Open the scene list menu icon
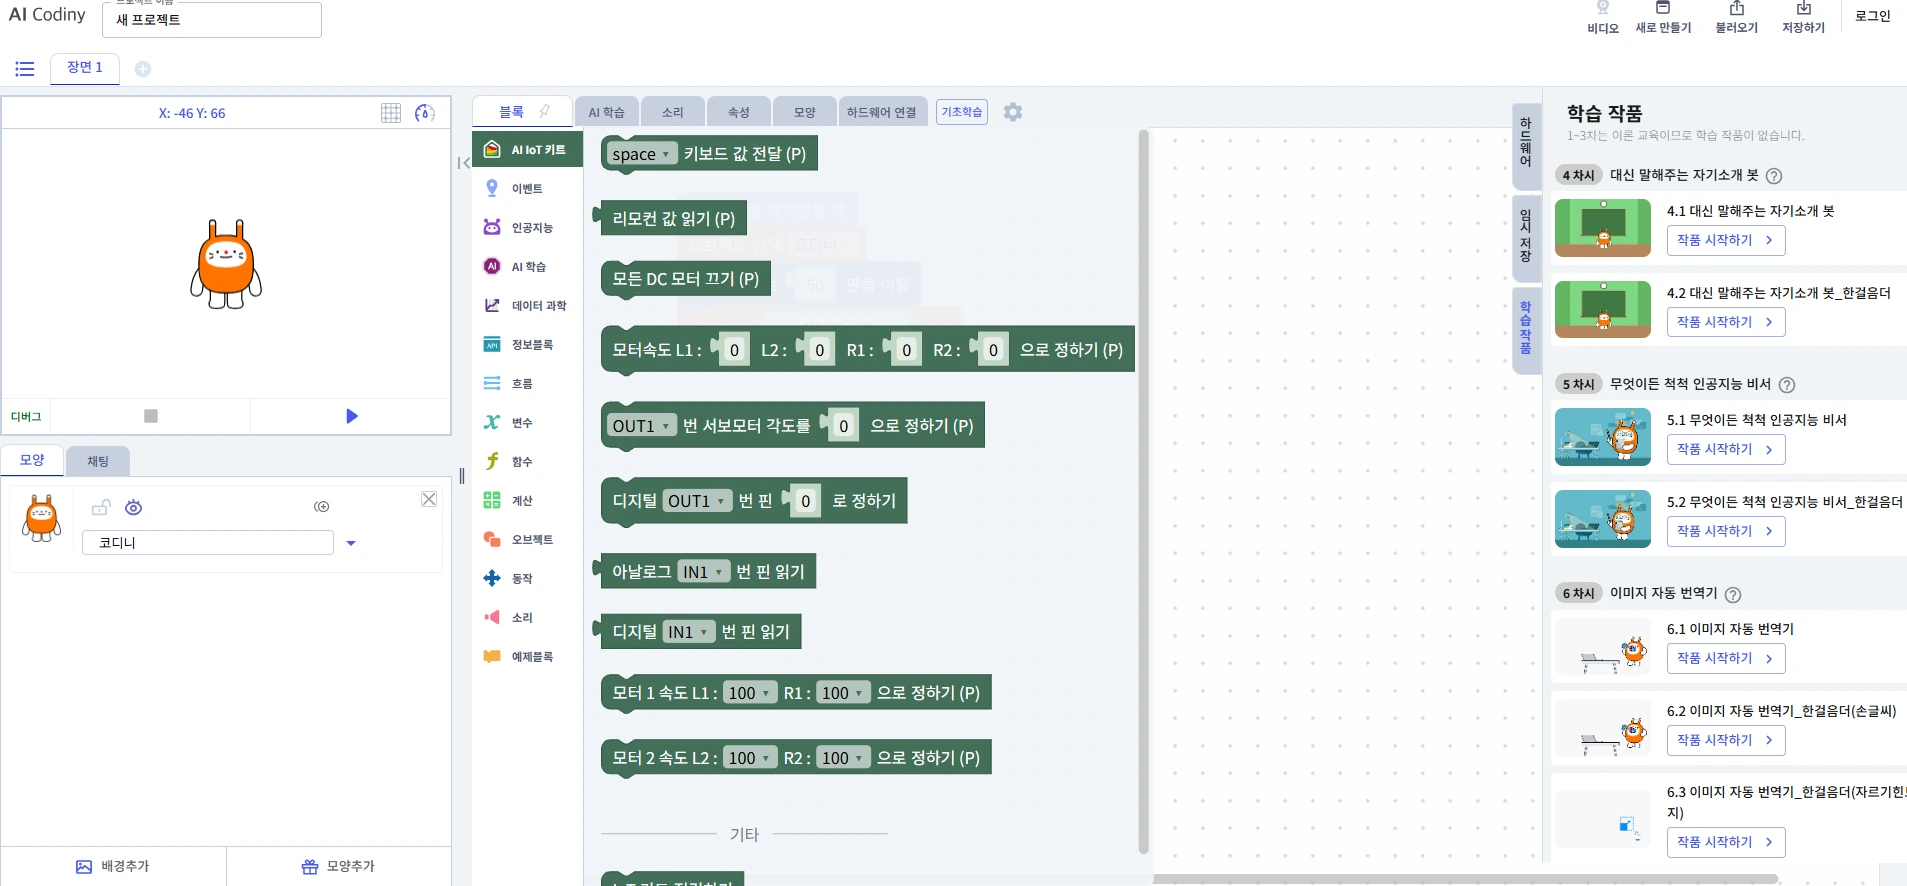This screenshot has height=886, width=1907. coord(25,69)
